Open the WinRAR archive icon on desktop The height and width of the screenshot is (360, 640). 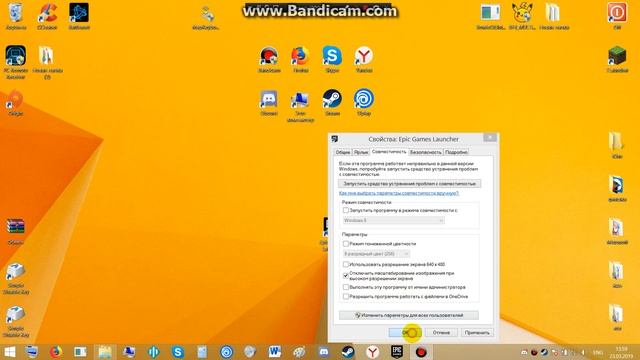(x=16, y=231)
